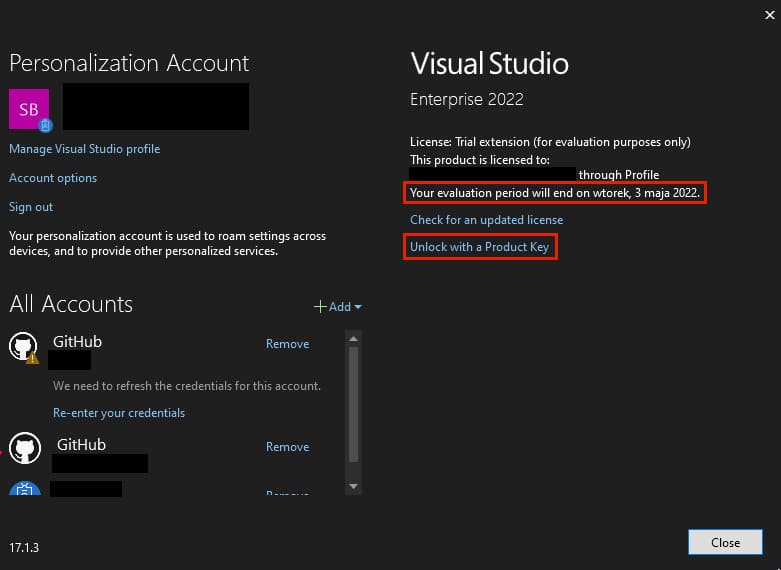Close the dialog with the top-right X
The height and width of the screenshot is (570, 781).
pos(763,14)
